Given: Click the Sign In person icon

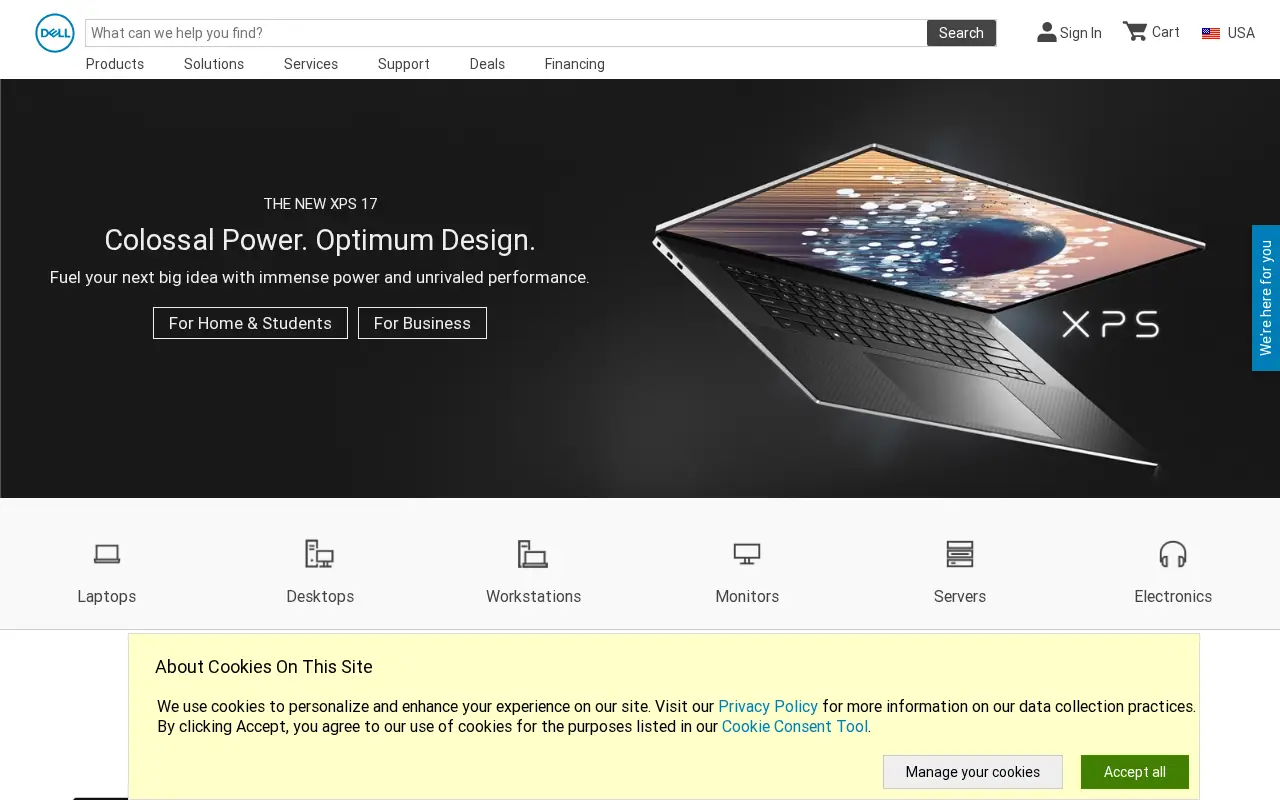Looking at the screenshot, I should (1046, 32).
